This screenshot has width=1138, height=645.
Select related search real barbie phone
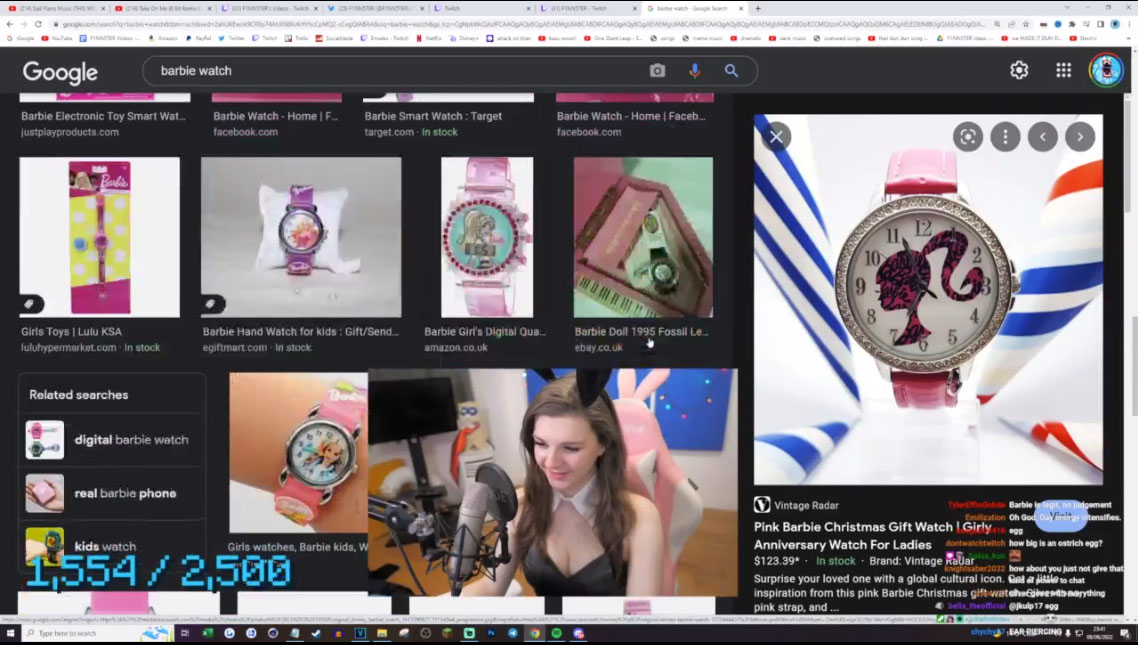[112, 493]
